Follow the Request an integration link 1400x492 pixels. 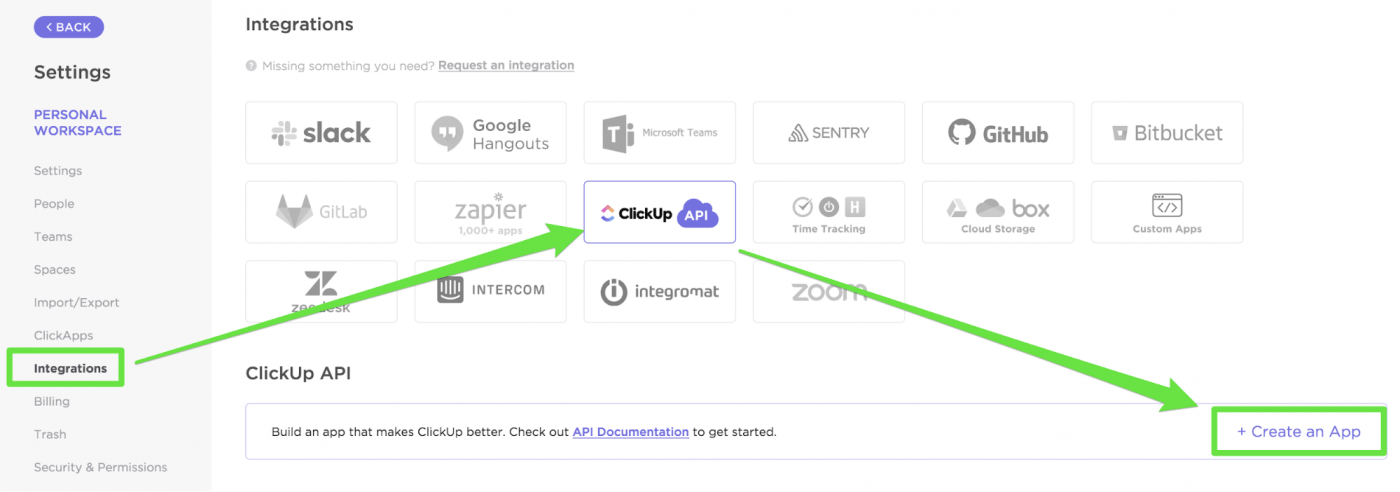506,65
